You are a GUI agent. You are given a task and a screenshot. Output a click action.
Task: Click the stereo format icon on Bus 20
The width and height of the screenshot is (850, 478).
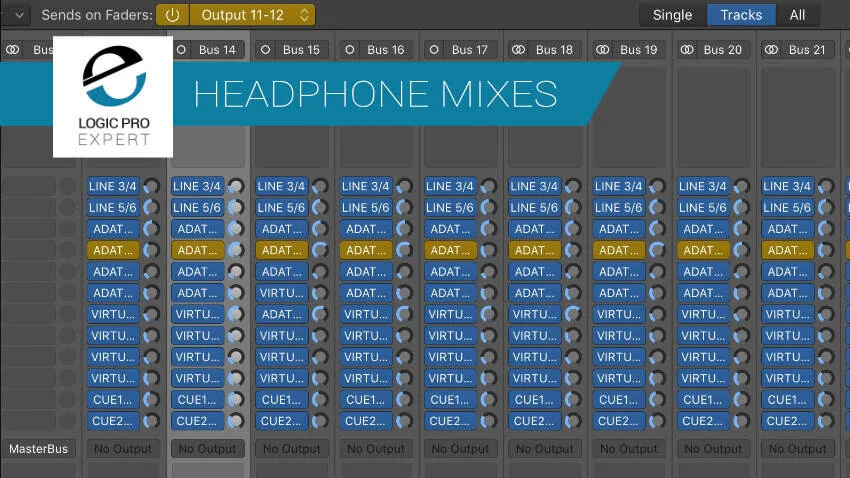[687, 50]
